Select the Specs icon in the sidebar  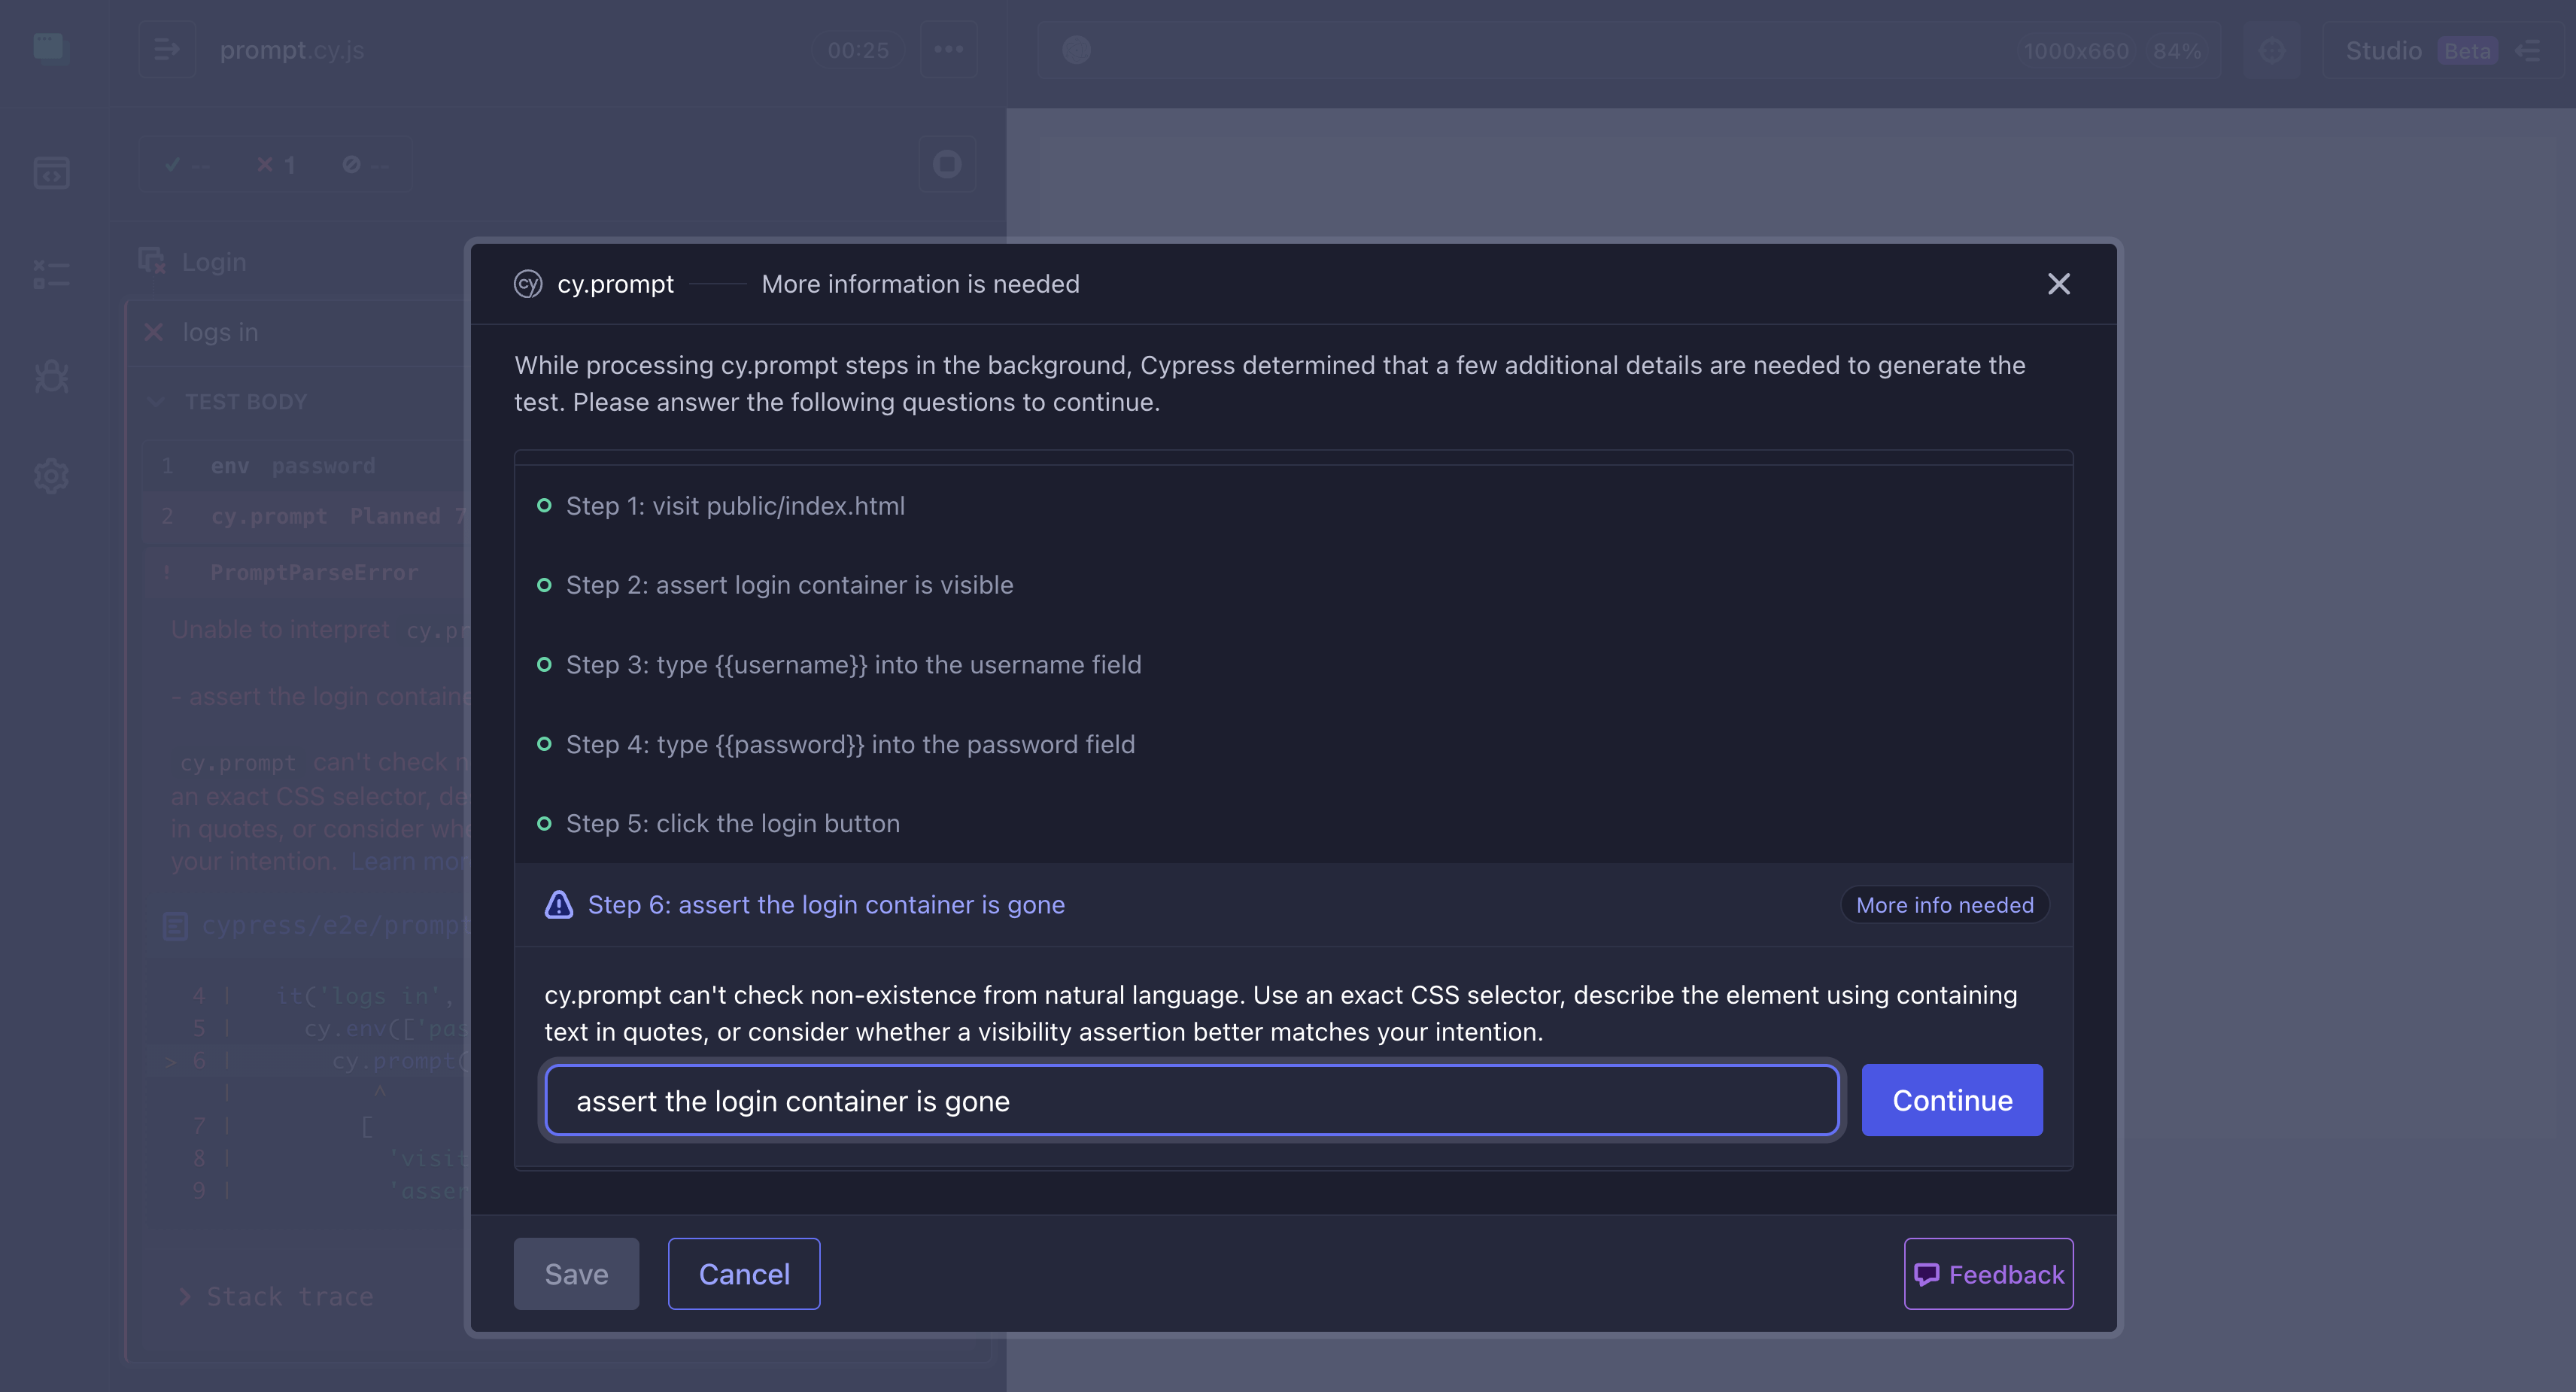(x=51, y=172)
